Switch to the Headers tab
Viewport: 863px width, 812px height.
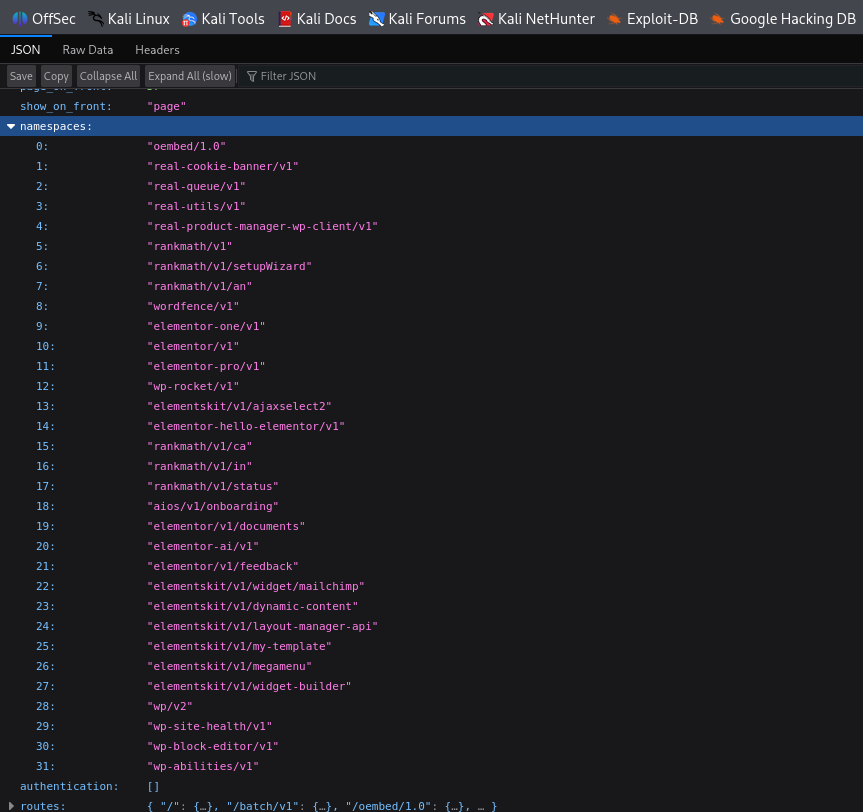click(157, 50)
